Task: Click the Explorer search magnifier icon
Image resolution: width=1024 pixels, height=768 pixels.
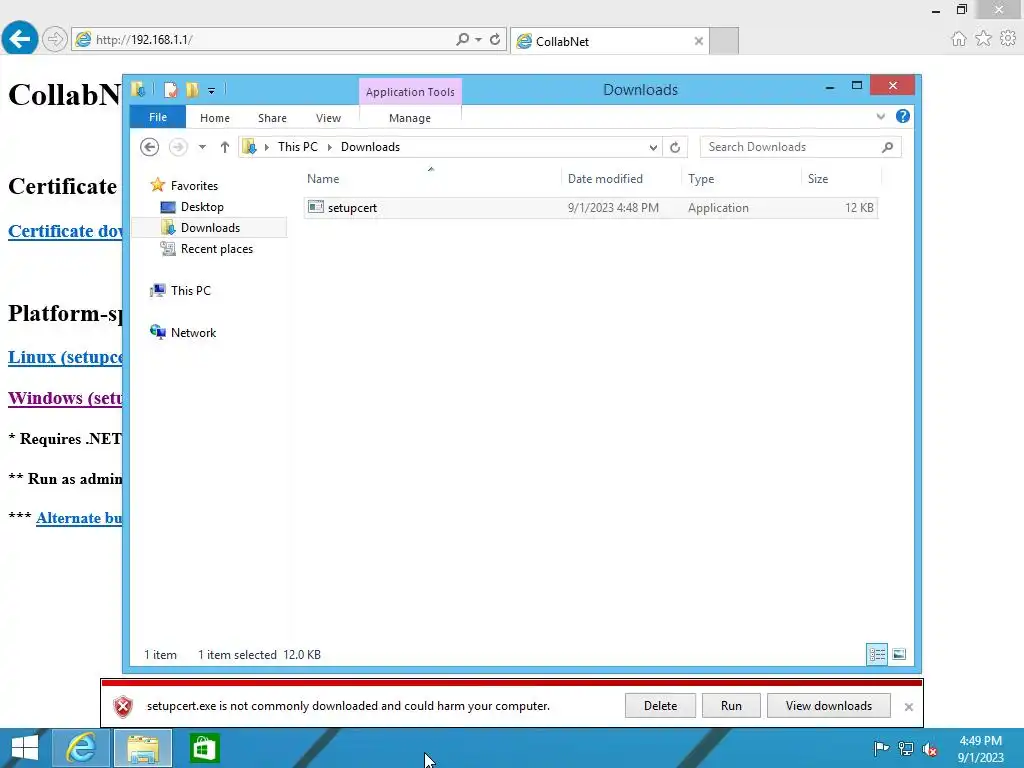Action: tap(888, 147)
